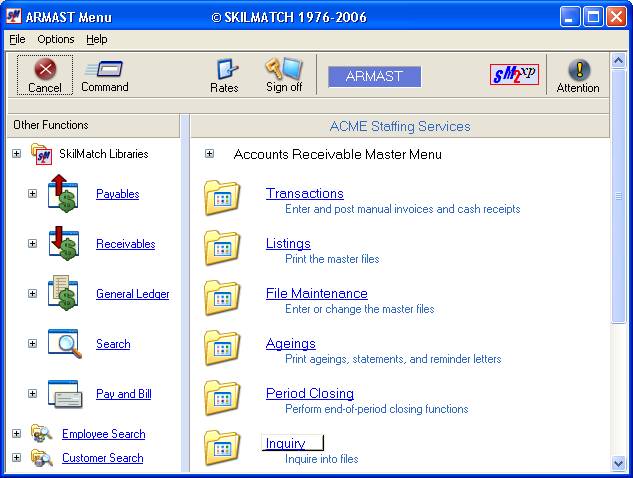Click the vertical scrollbar thumb
This screenshot has height=478, width=633.
point(618,196)
